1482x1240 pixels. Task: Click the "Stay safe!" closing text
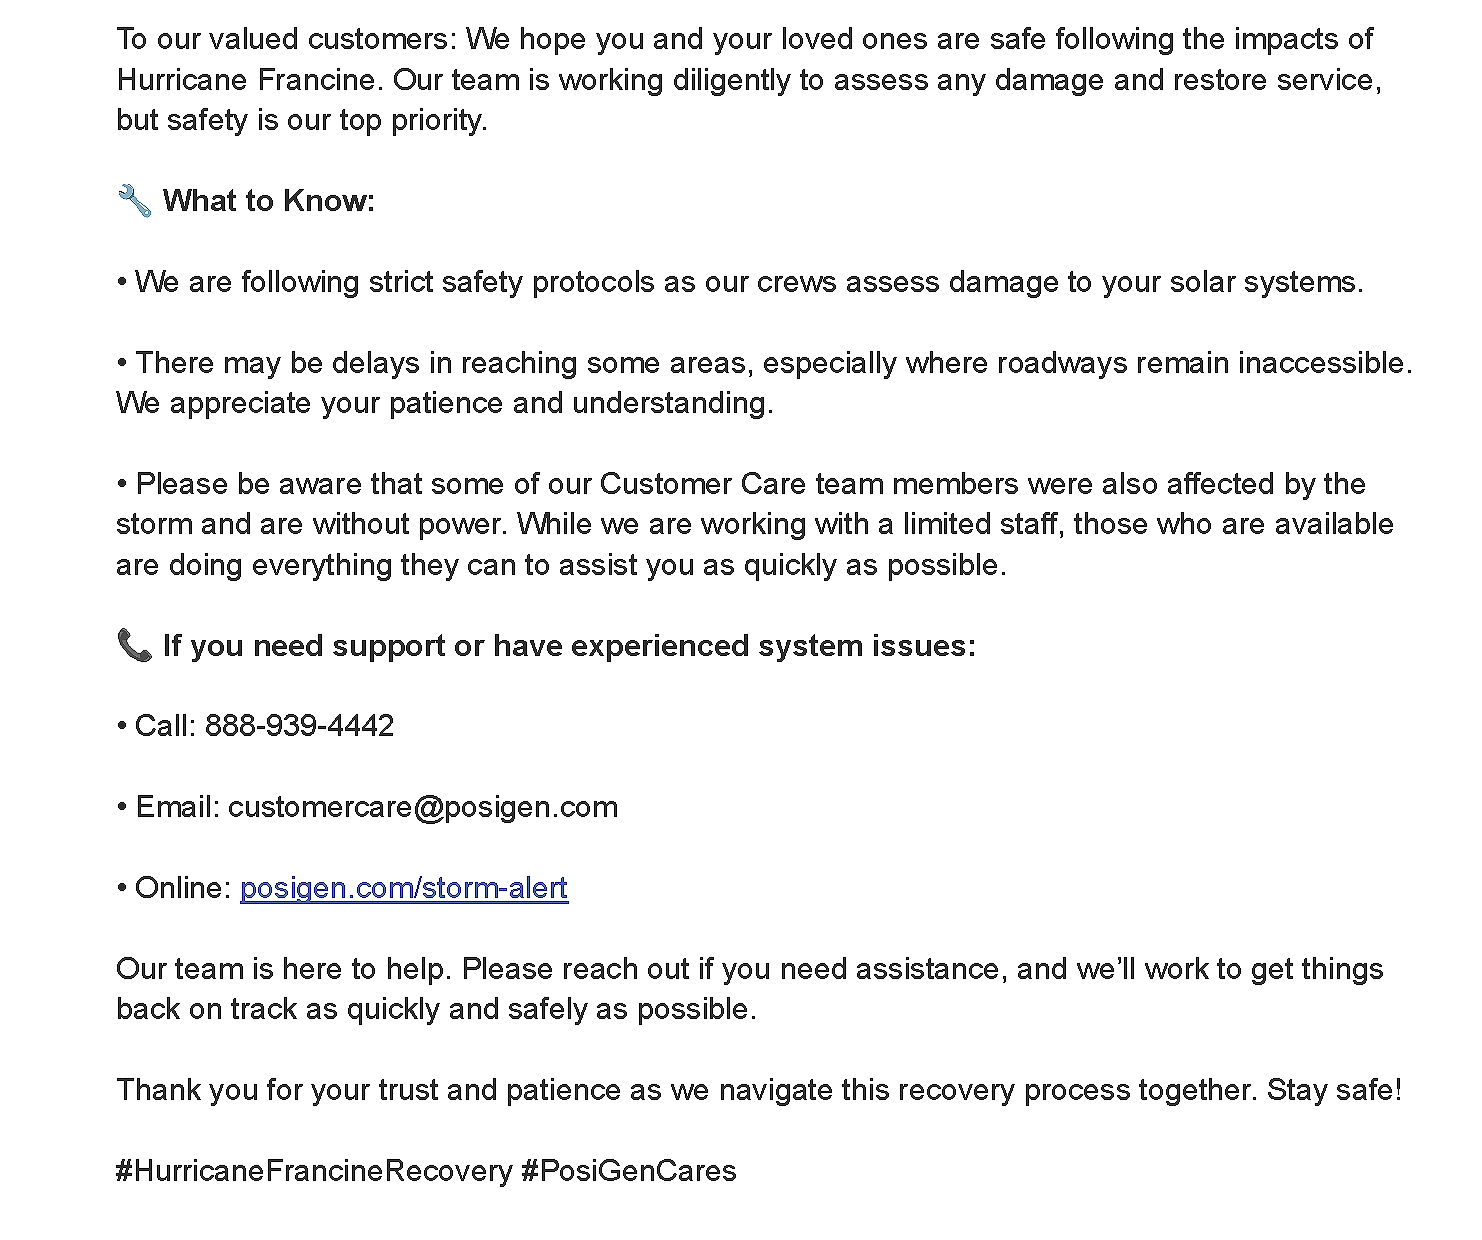tap(1334, 1090)
